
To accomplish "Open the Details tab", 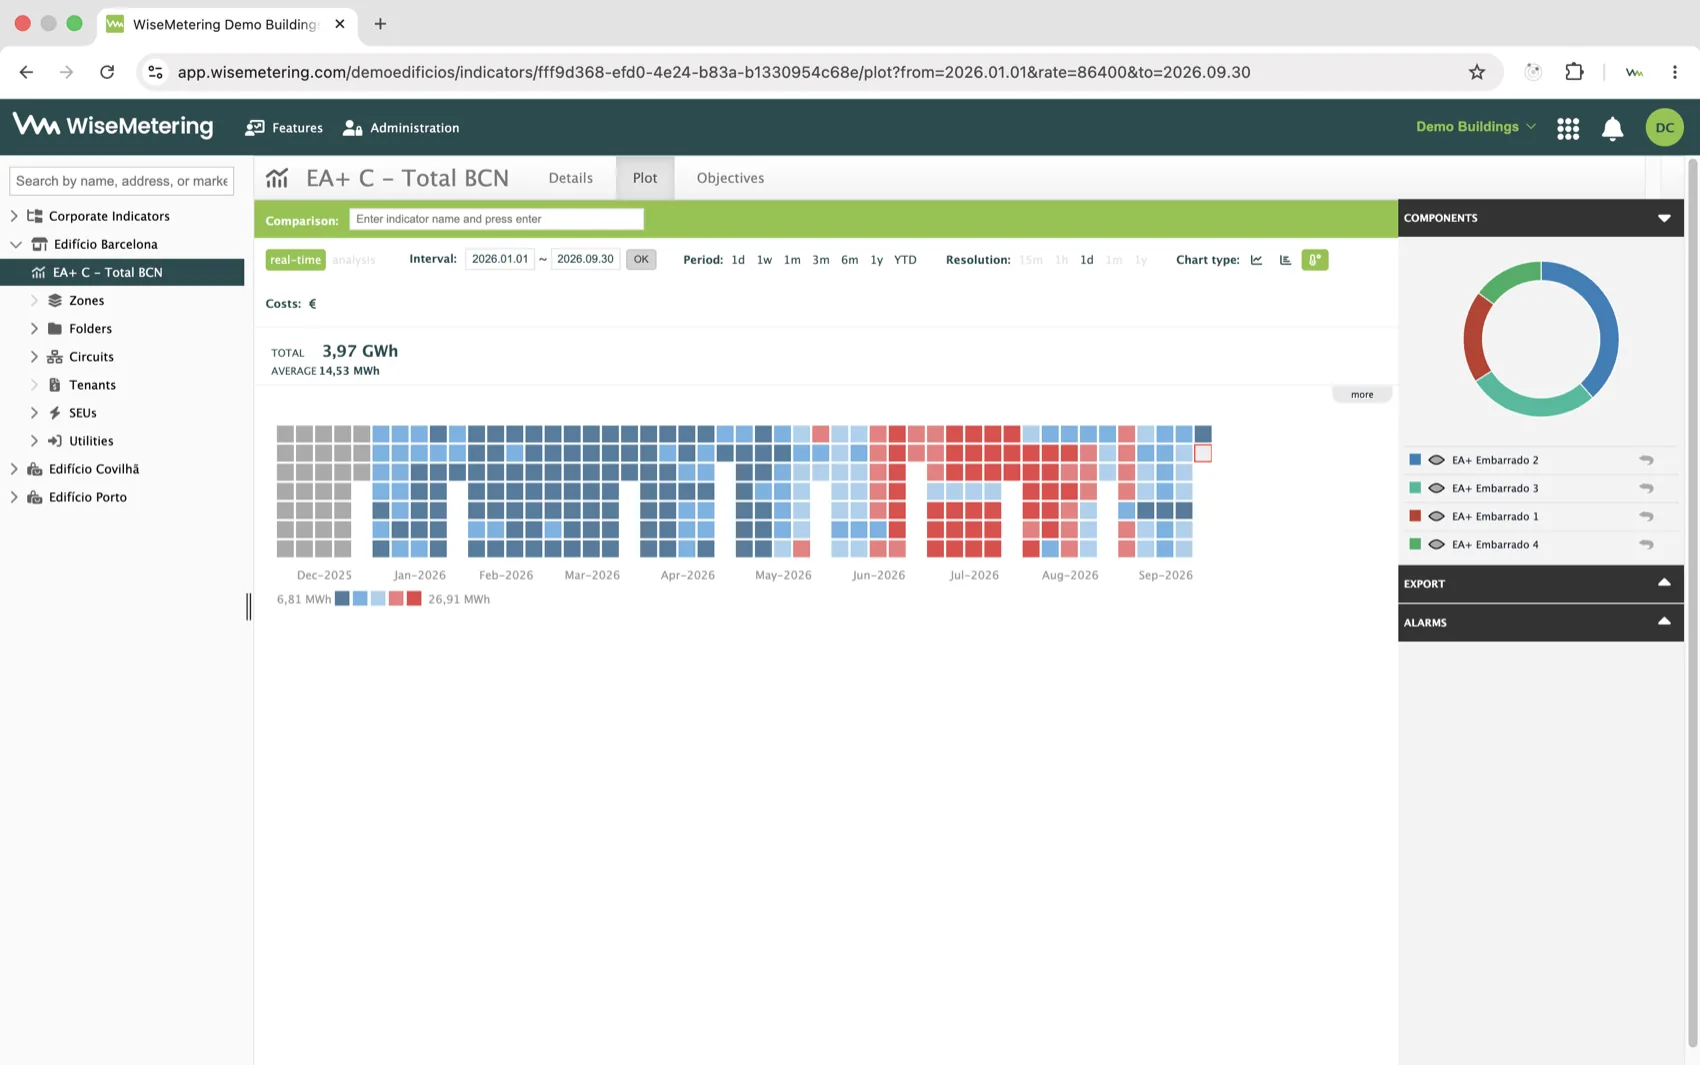I will (570, 178).
